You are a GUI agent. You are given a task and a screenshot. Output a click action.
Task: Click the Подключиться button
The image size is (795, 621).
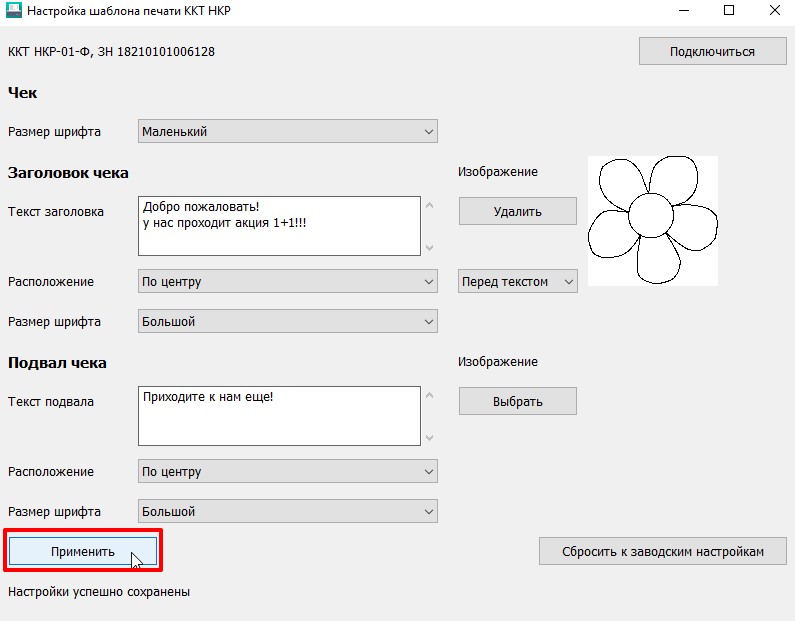click(x=712, y=51)
